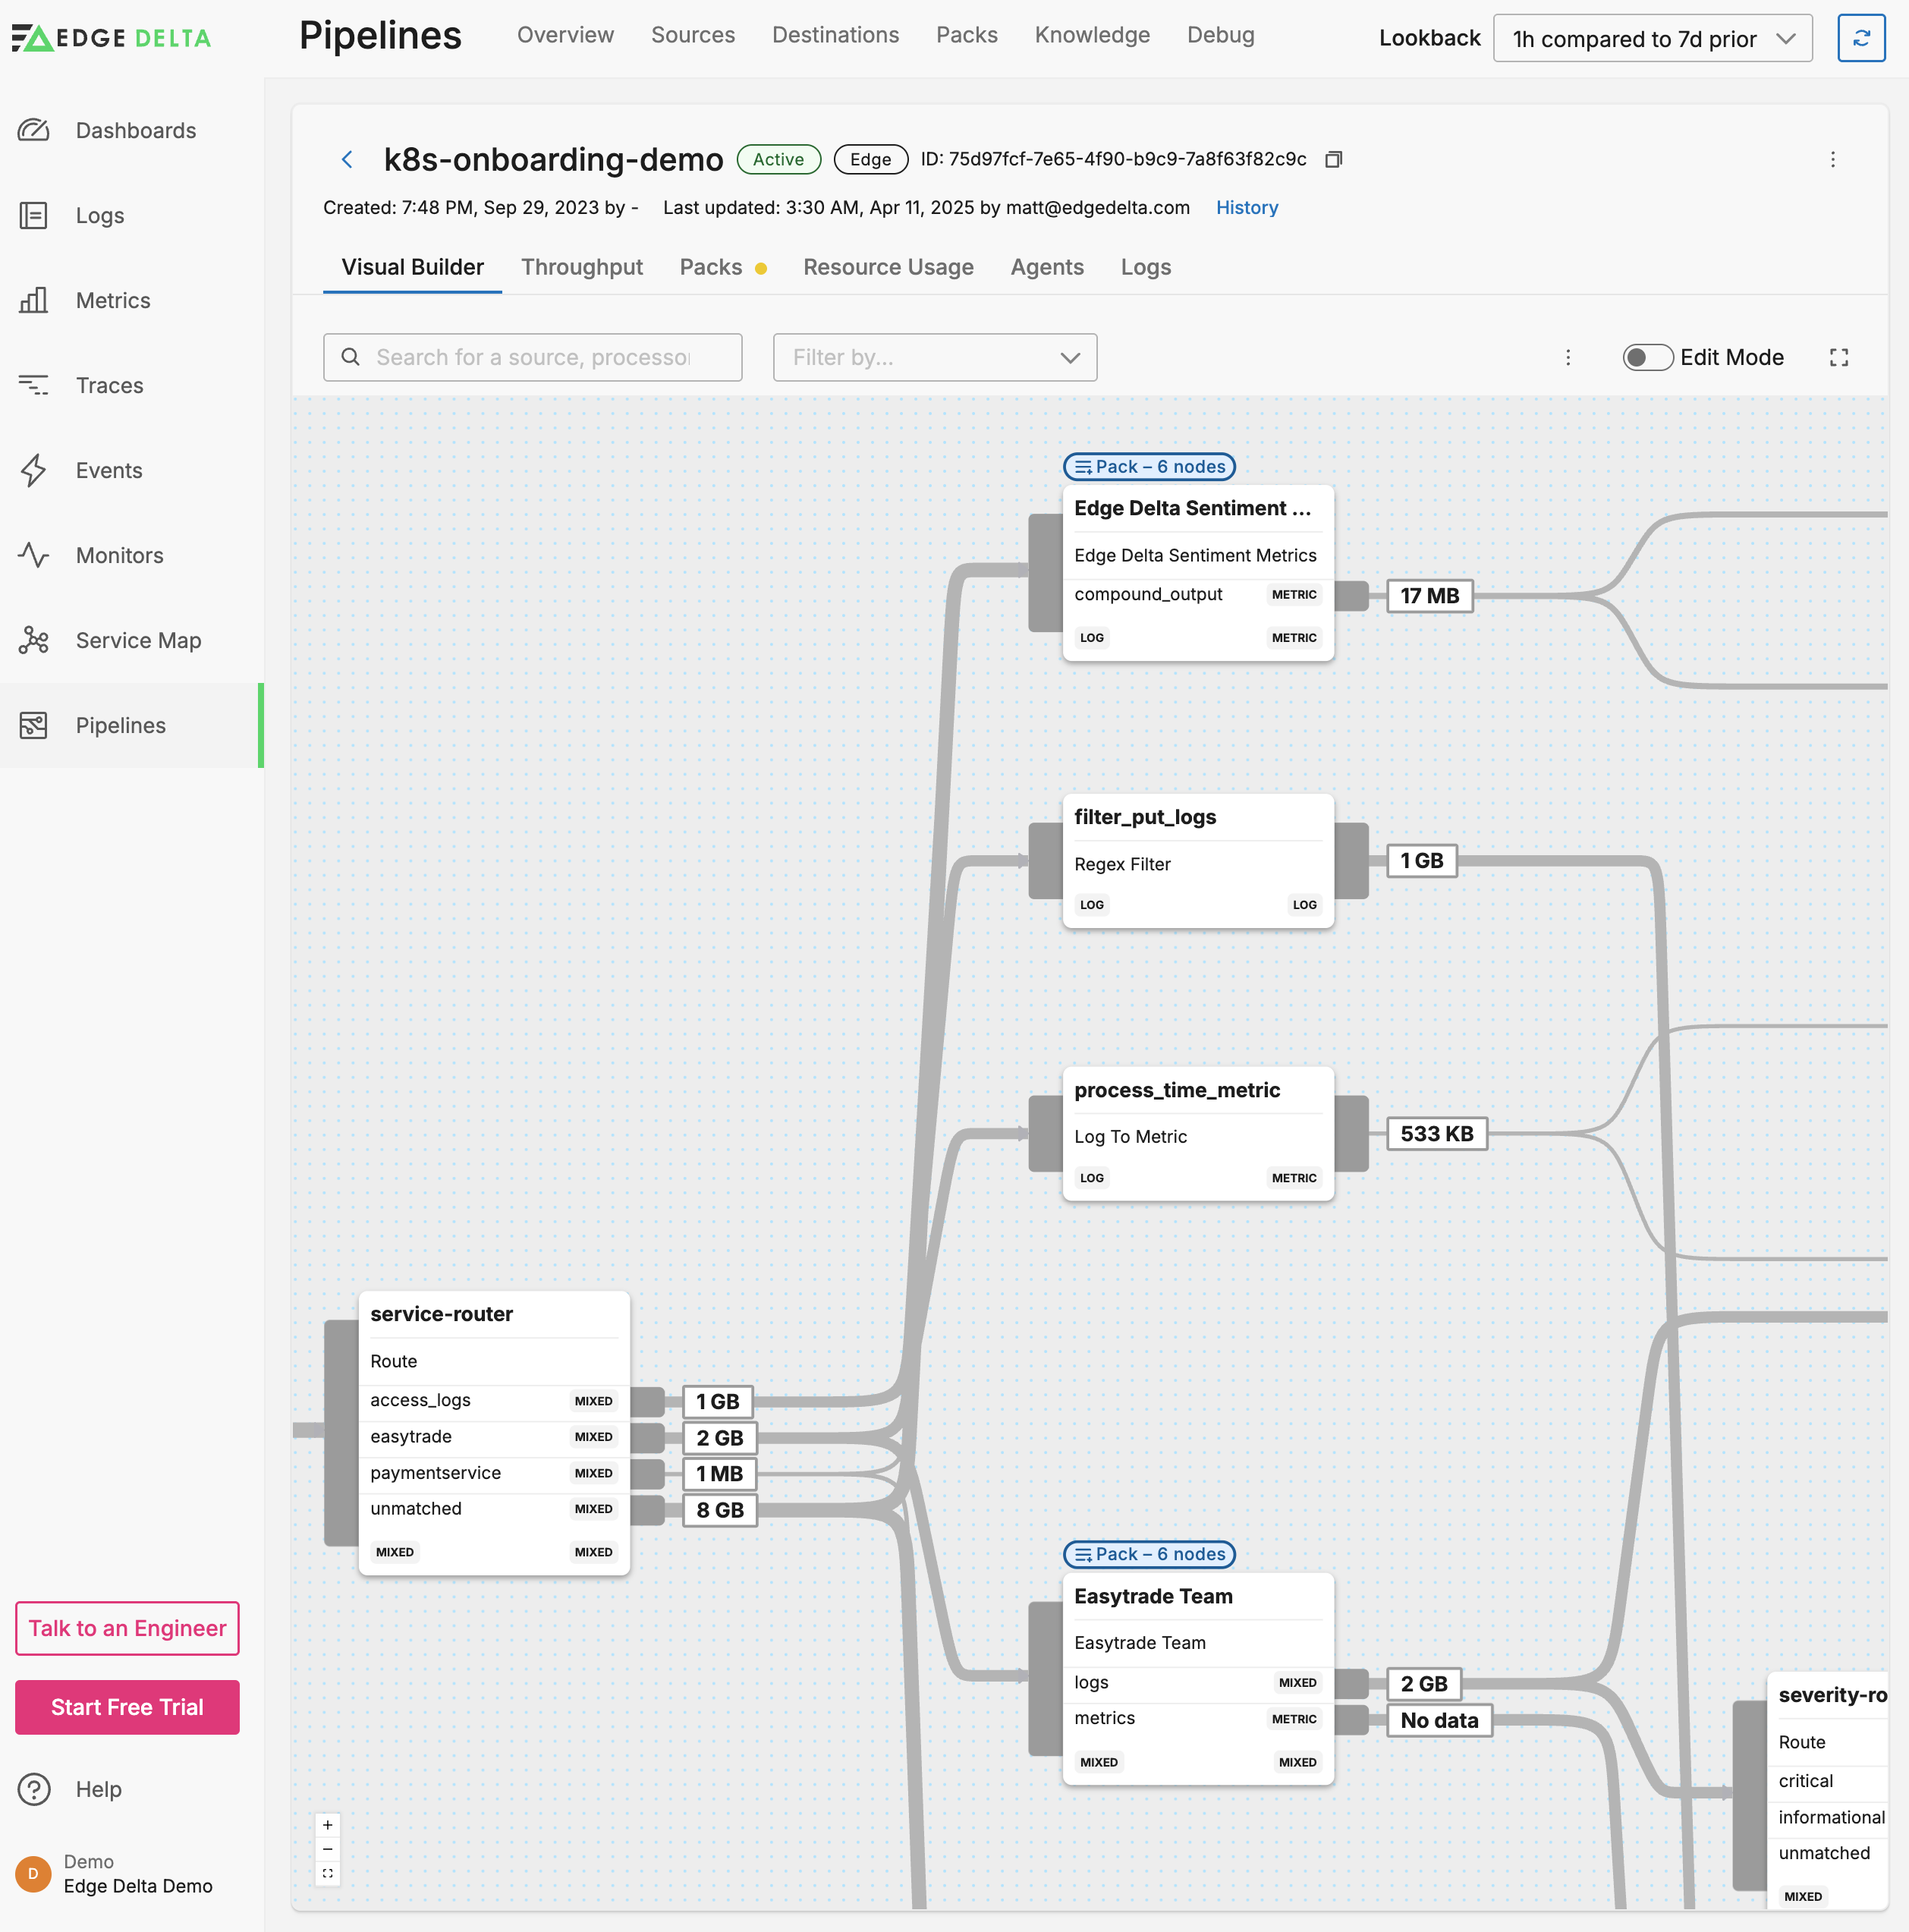Screen dimensions: 1909x1932
Task: Go back with the left chevron arrow
Action: pyautogui.click(x=347, y=159)
